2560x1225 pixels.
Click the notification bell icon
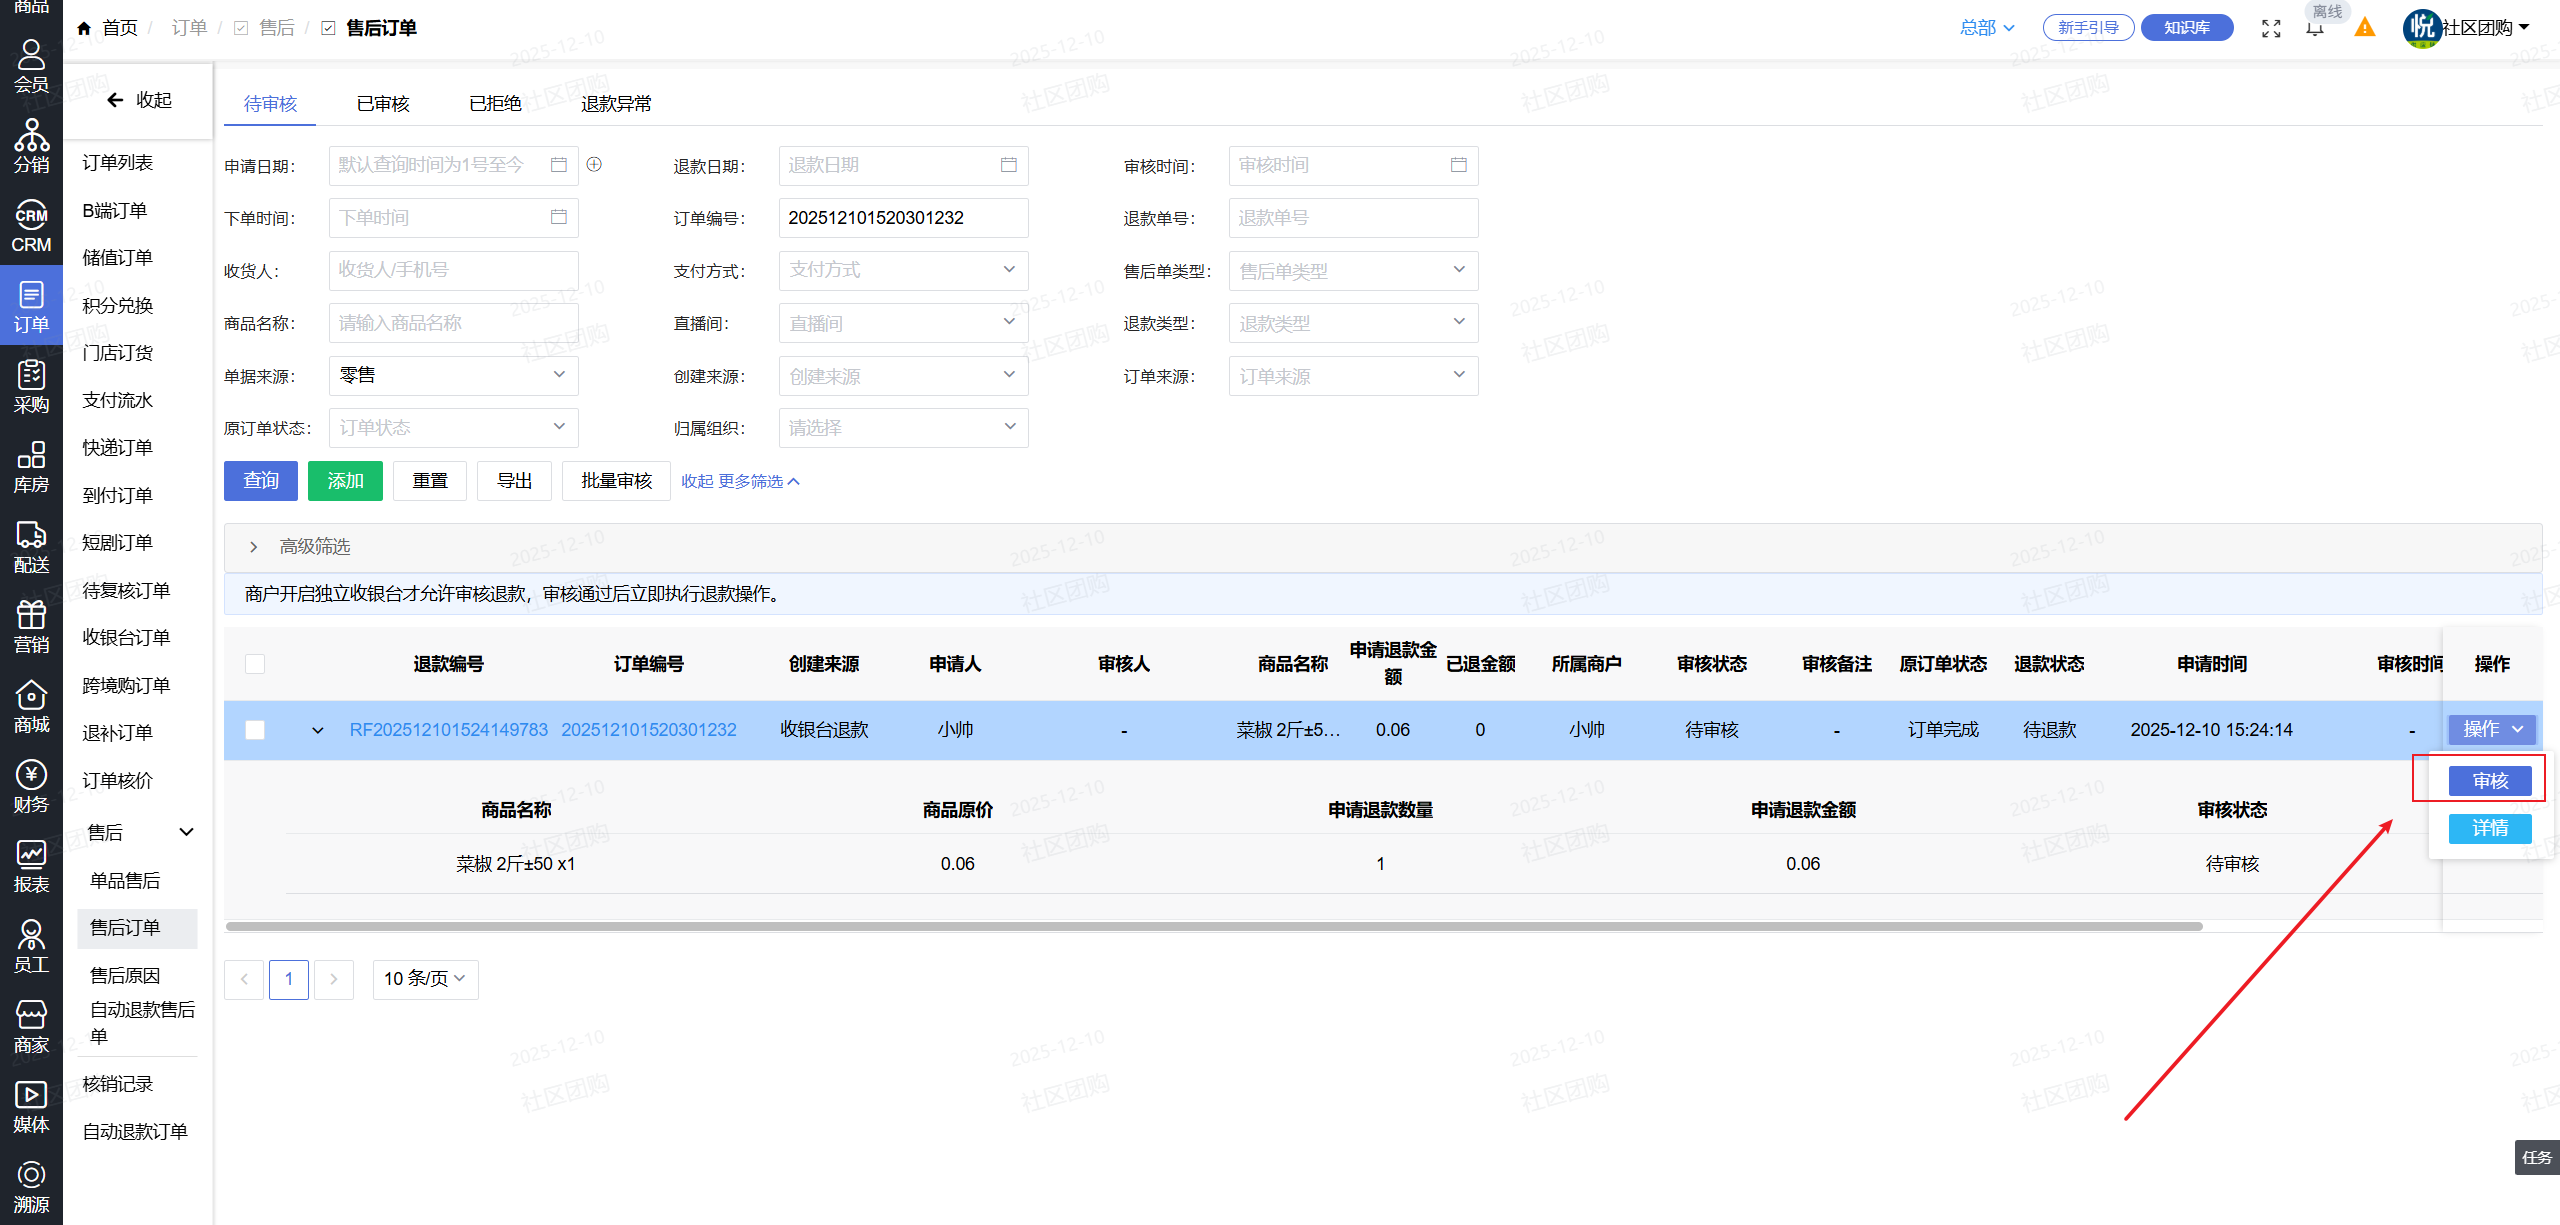[2314, 28]
